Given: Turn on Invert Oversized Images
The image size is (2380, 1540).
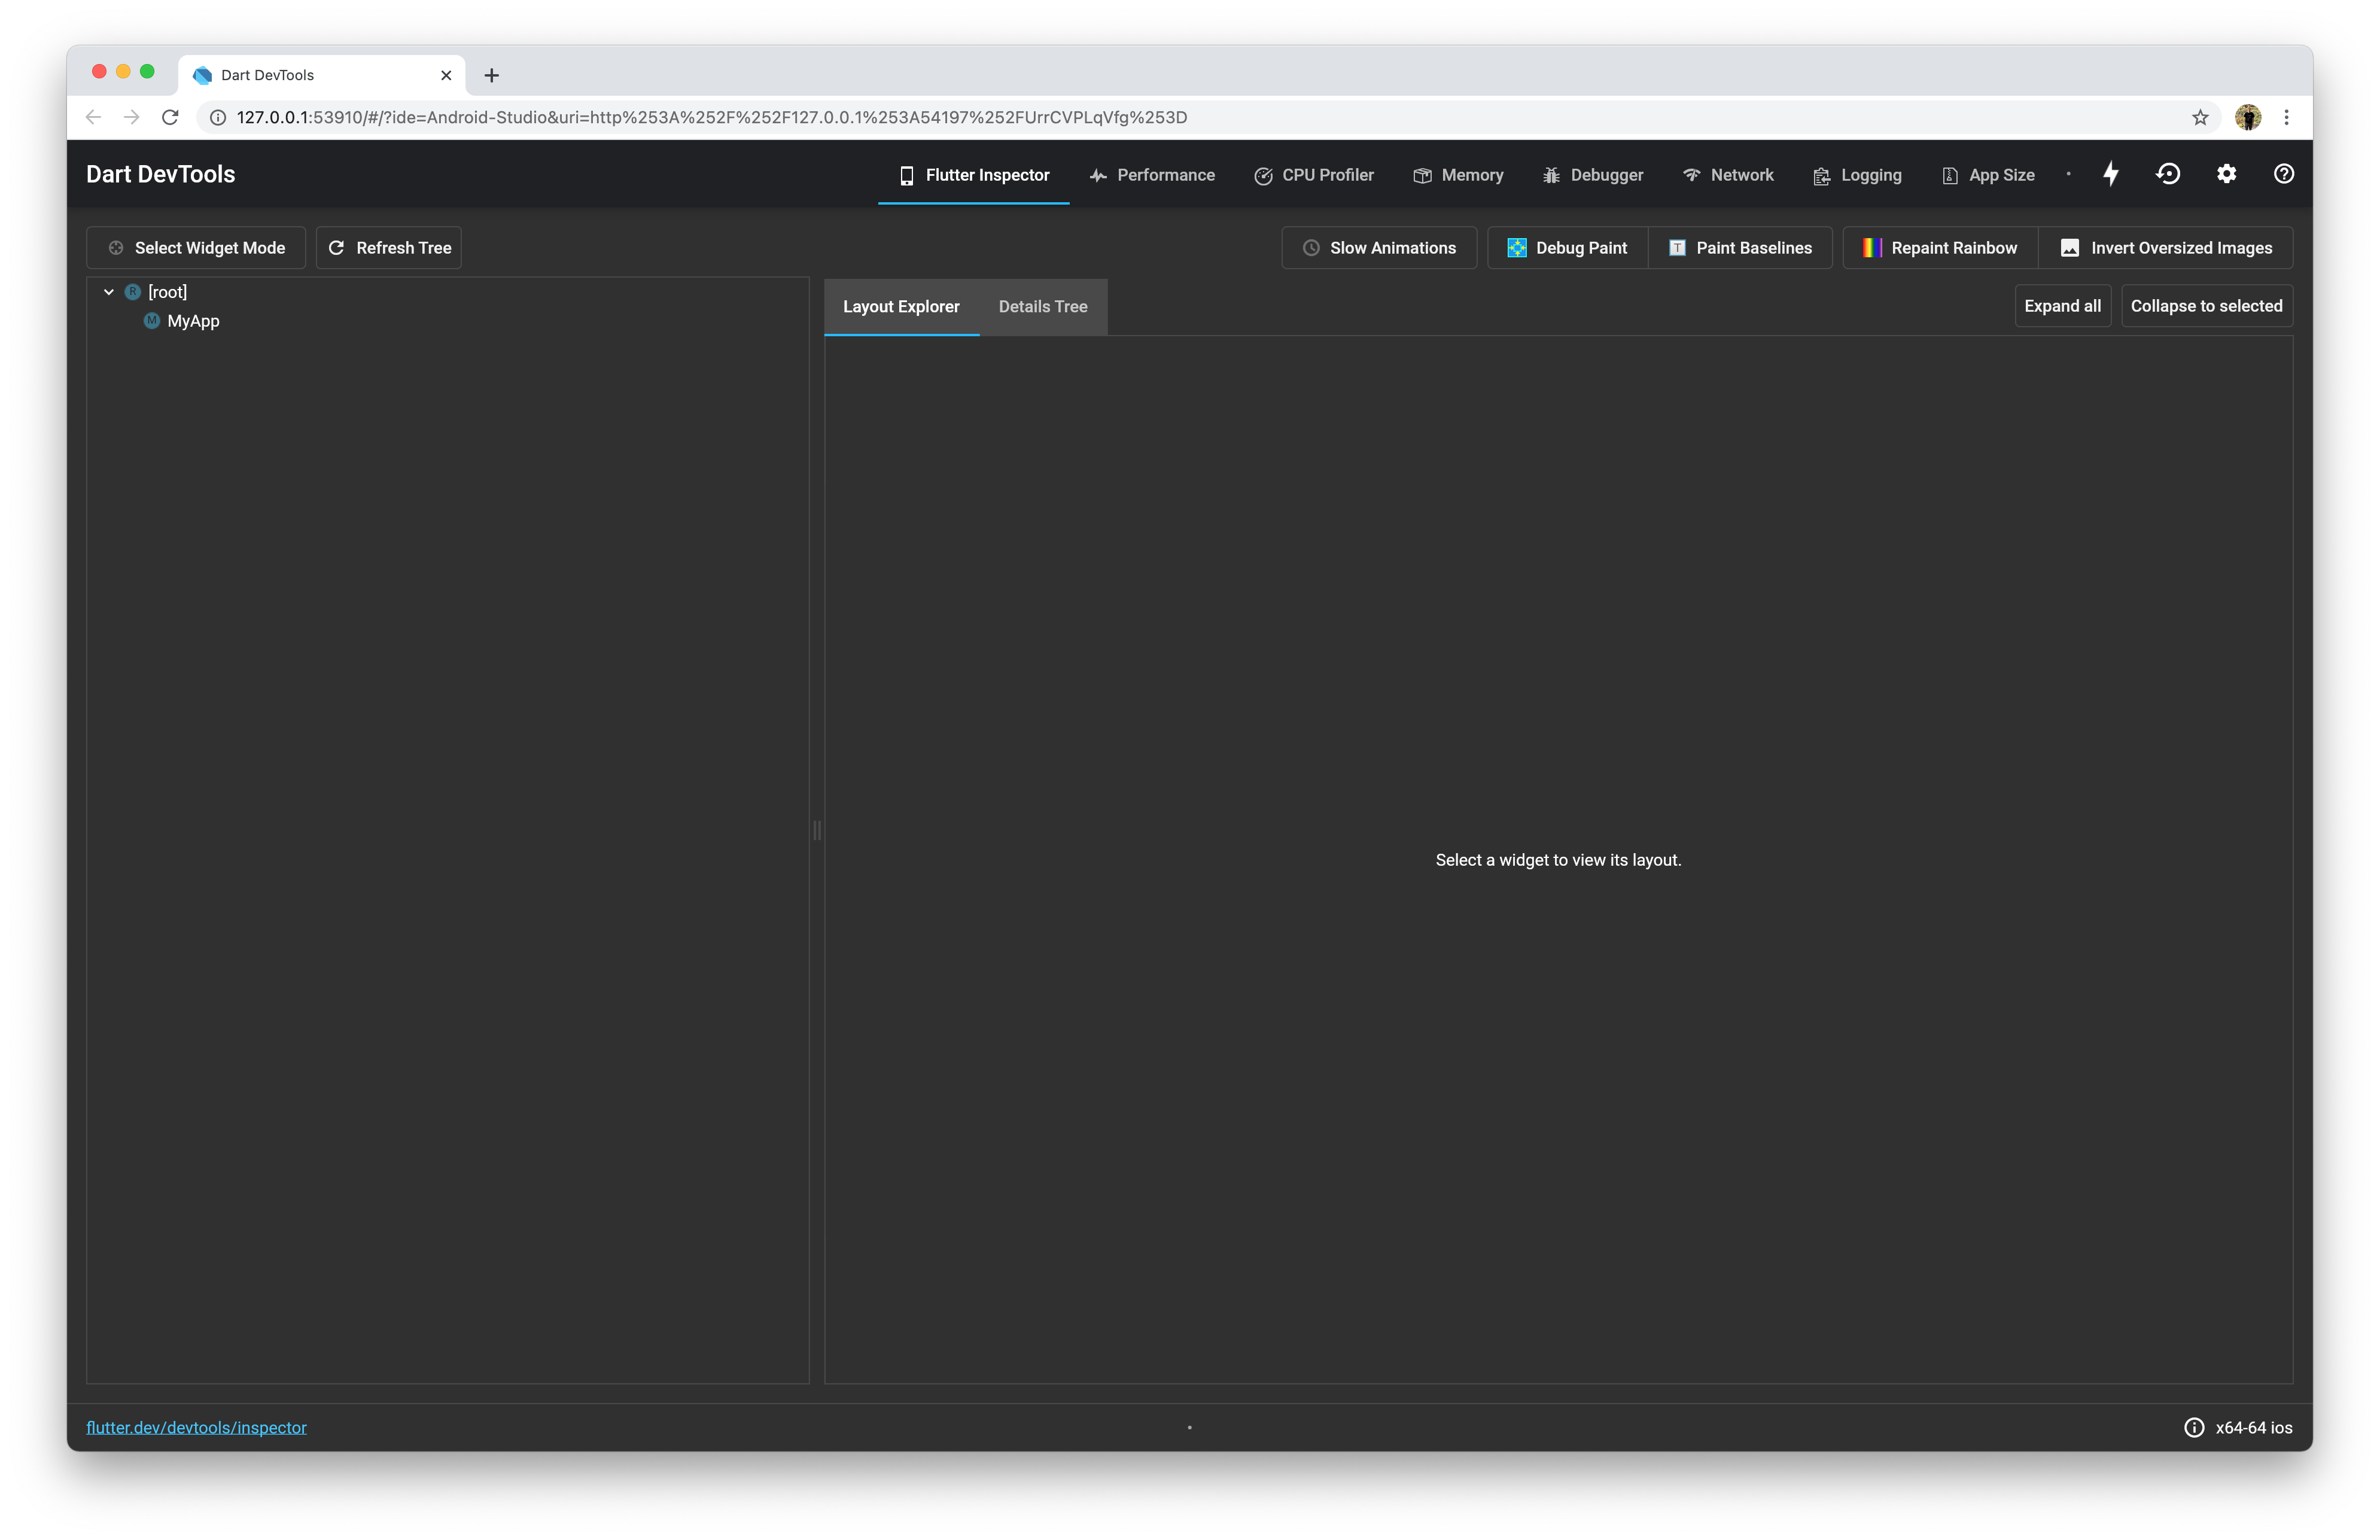Looking at the screenshot, I should (2166, 248).
